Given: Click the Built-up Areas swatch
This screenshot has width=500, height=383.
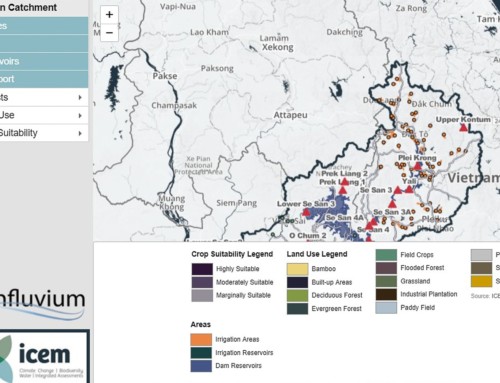Looking at the screenshot, I should 297,282.
